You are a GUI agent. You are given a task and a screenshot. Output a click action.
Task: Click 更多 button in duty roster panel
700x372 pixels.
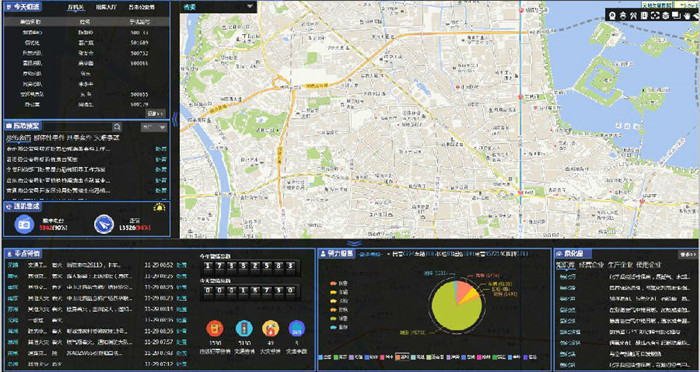pyautogui.click(x=156, y=113)
